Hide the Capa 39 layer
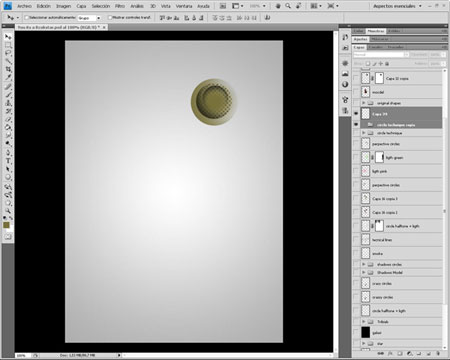 pos(356,114)
